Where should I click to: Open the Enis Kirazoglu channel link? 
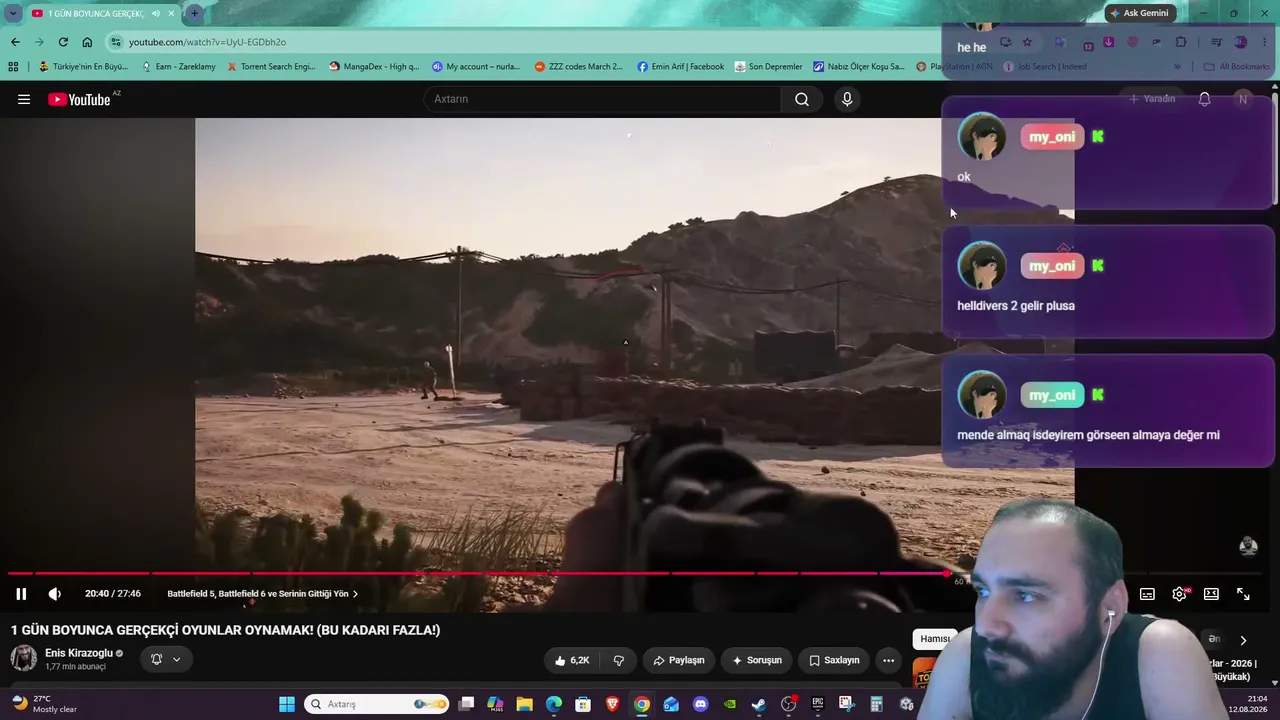[x=79, y=653]
